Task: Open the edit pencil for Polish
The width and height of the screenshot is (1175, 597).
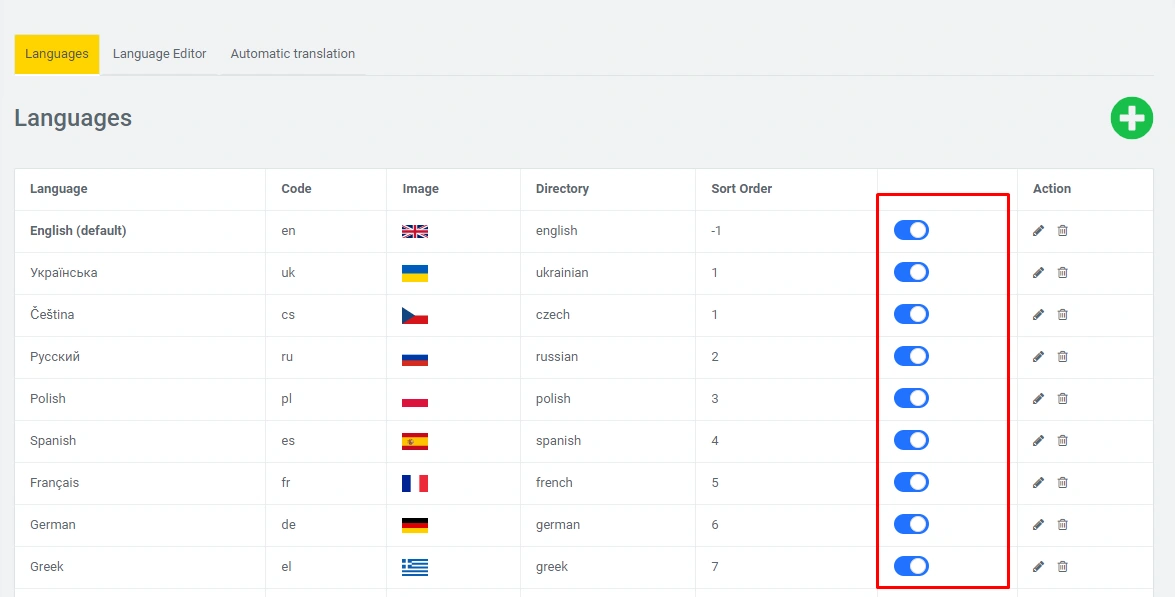Action: [1038, 399]
